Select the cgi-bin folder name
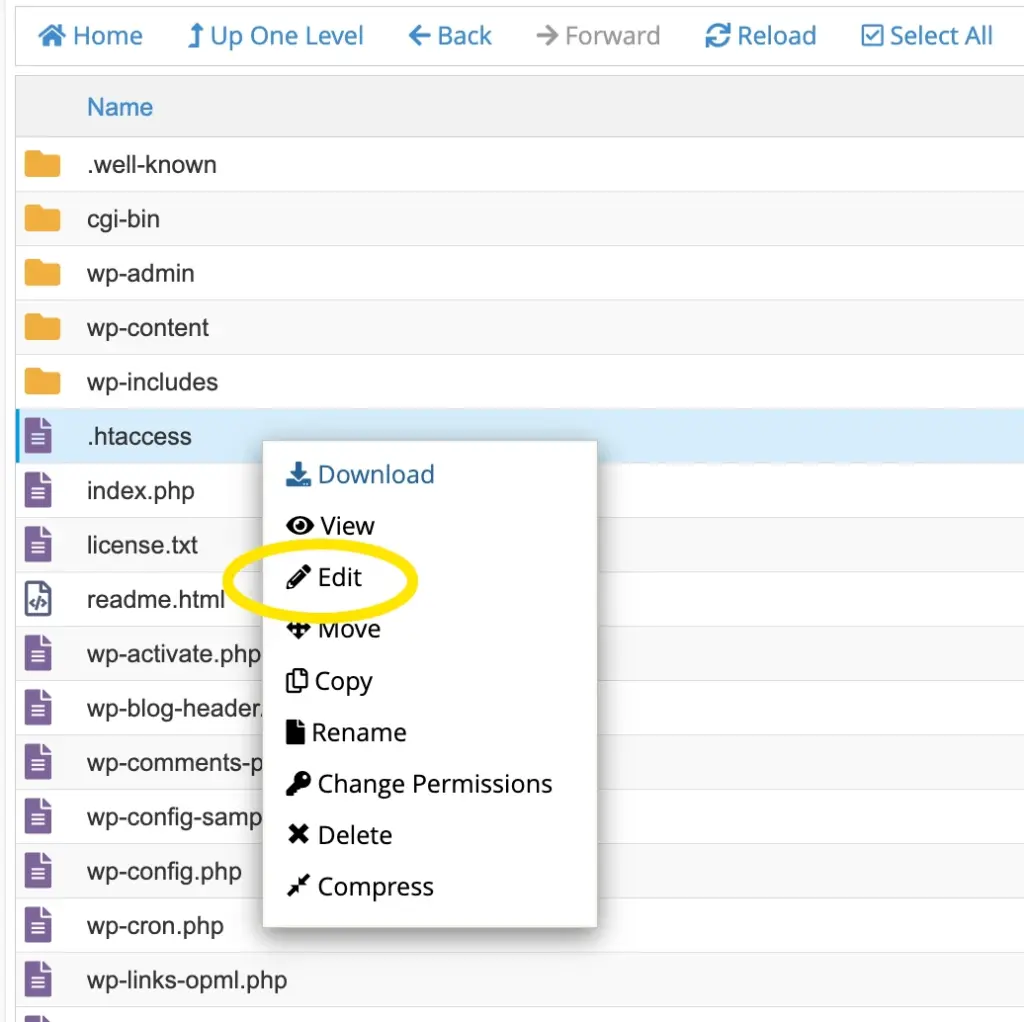1024x1022 pixels. 123,219
